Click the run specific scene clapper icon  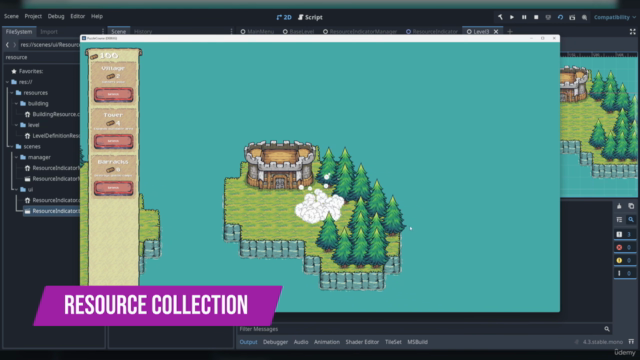point(572,17)
